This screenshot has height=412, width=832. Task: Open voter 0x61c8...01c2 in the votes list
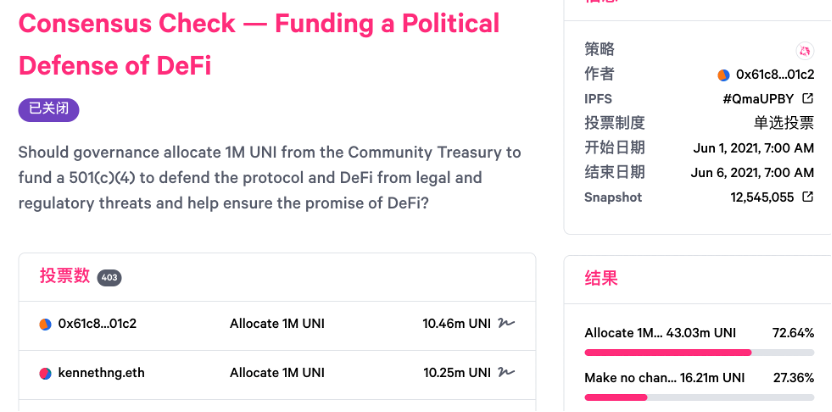tap(97, 324)
